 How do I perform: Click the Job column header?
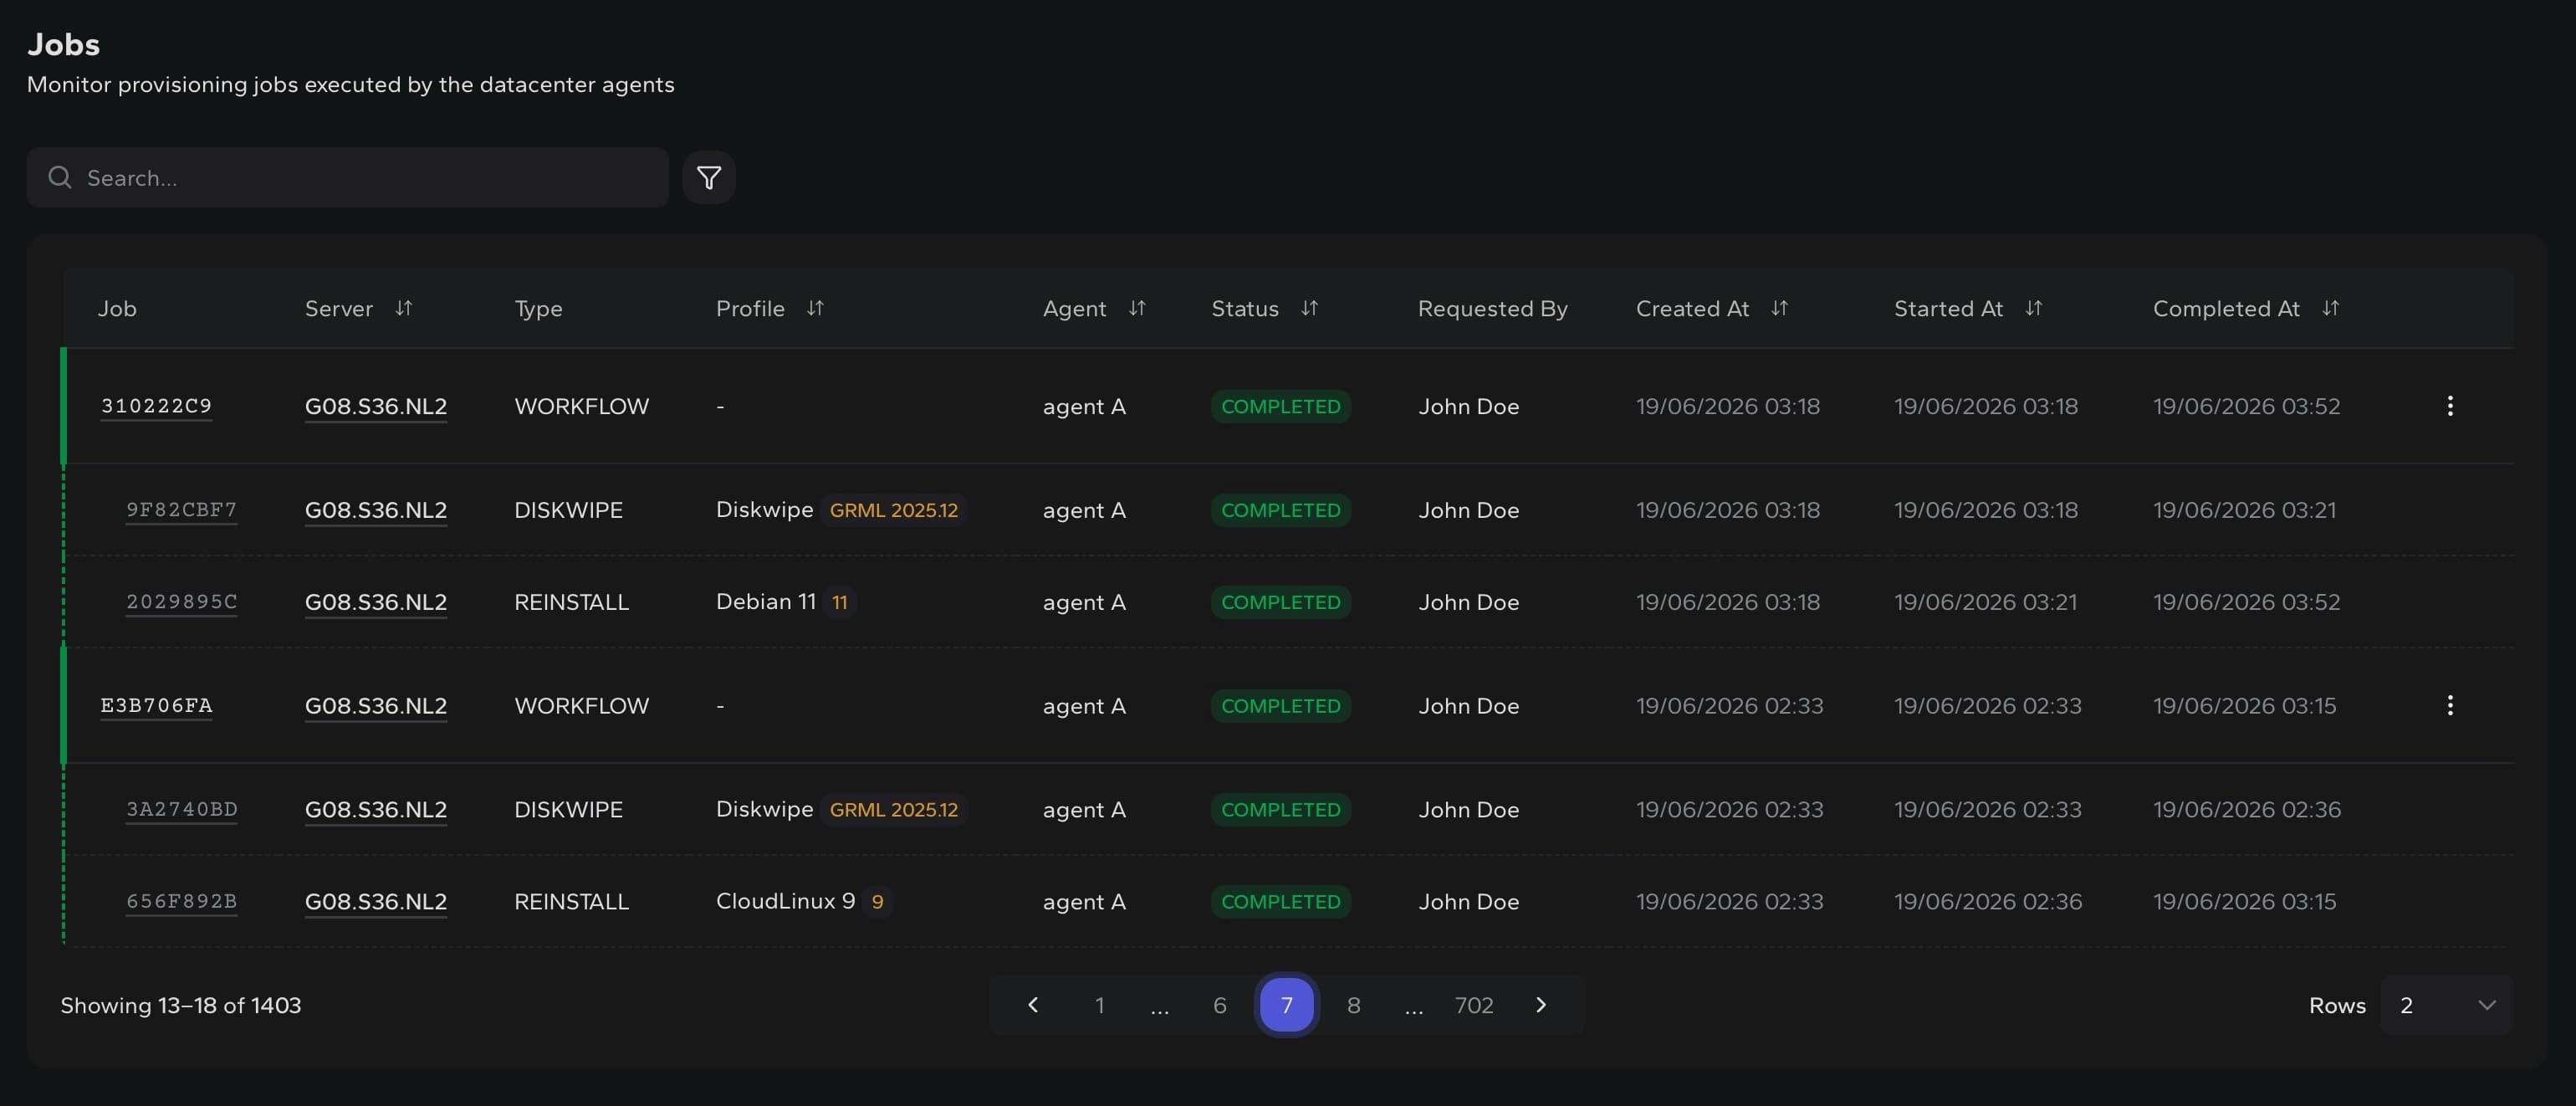pyautogui.click(x=117, y=309)
